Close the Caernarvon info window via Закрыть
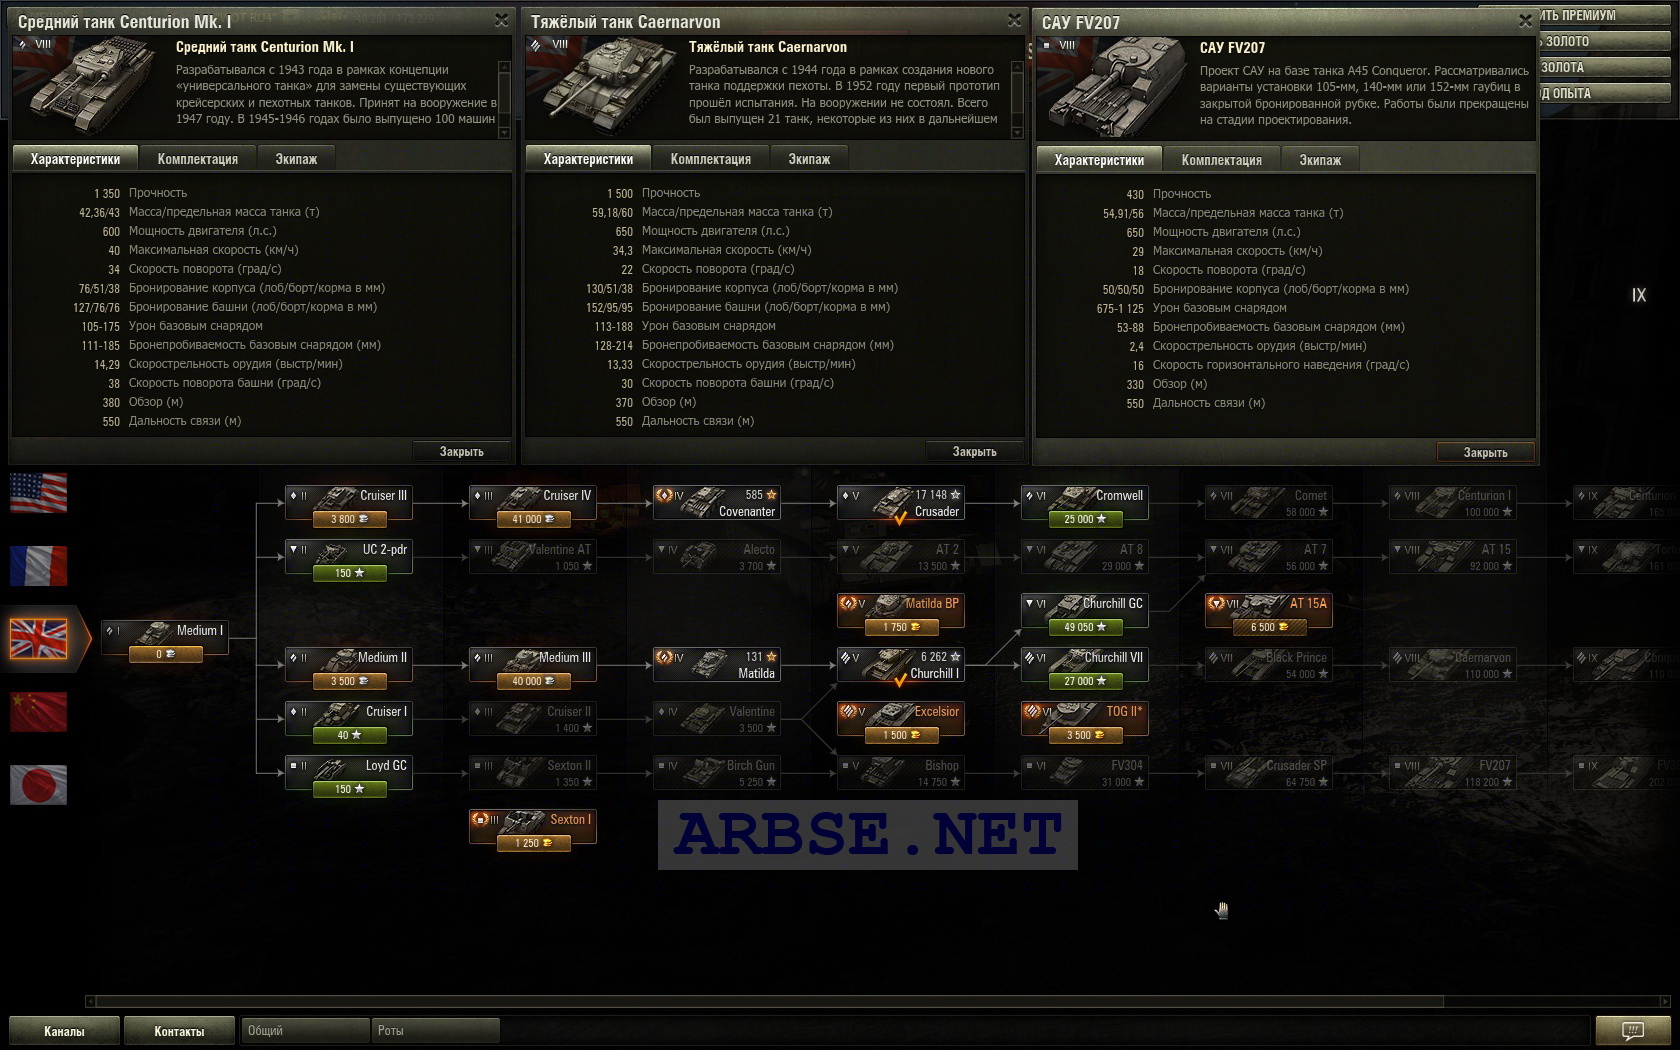 click(x=975, y=452)
